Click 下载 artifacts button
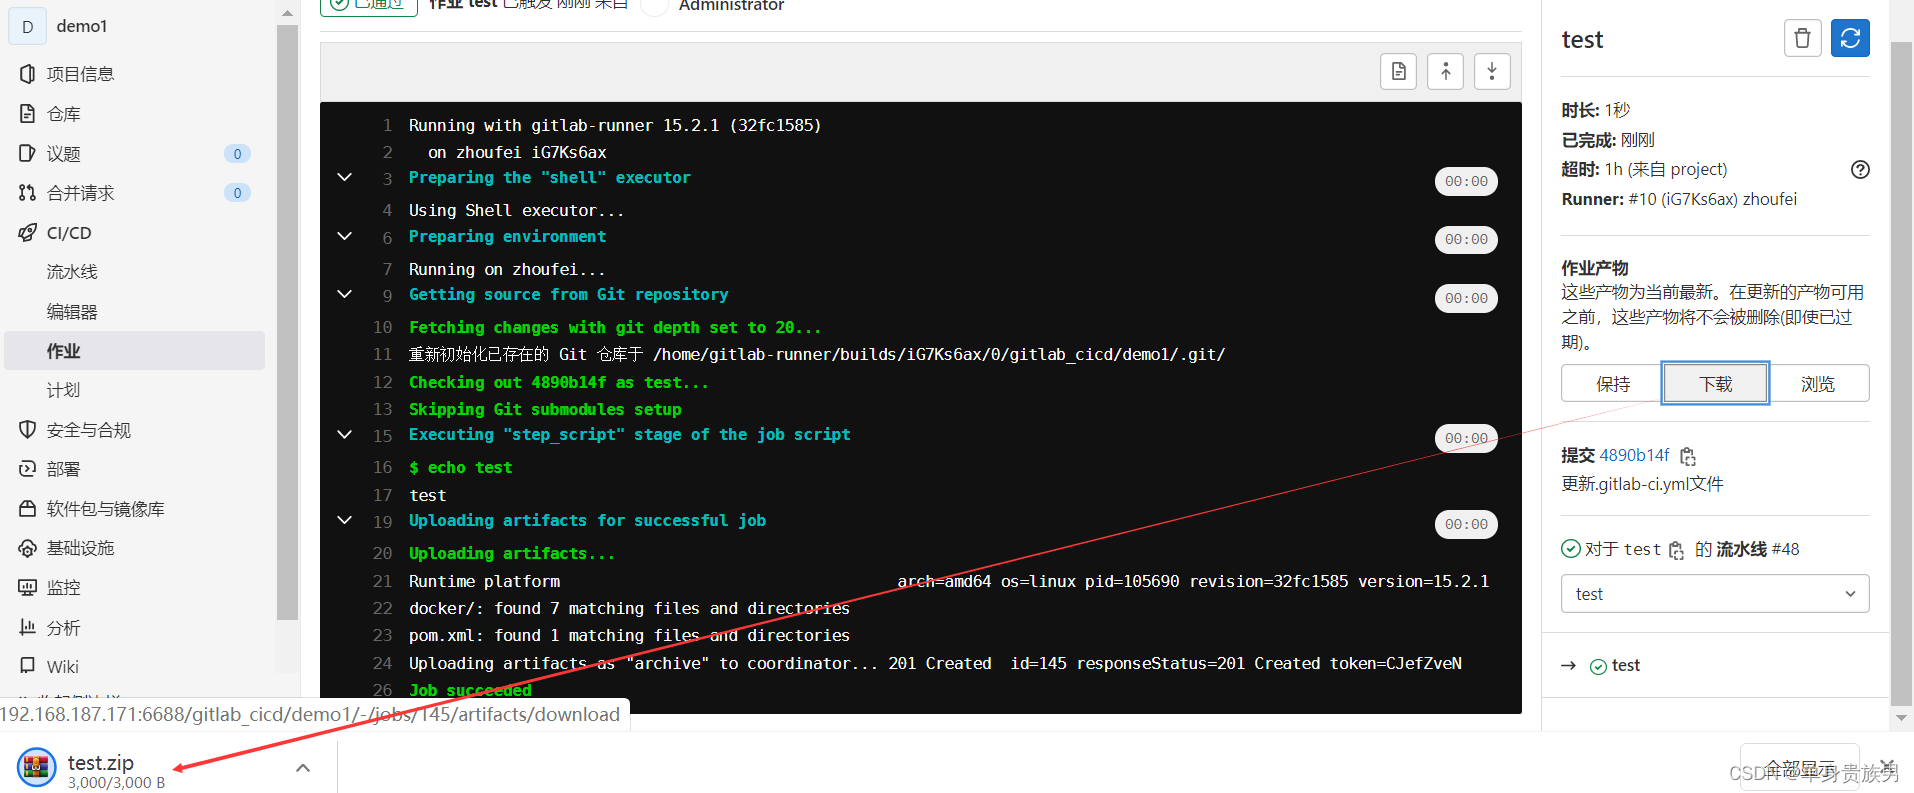Image resolution: width=1914 pixels, height=793 pixels. 1716,384
